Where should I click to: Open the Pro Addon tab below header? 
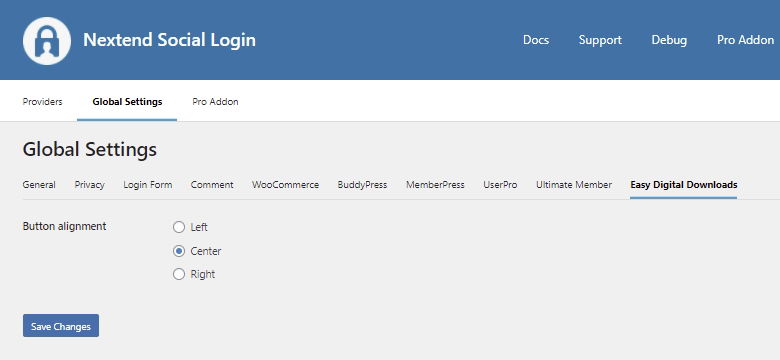[x=215, y=101]
